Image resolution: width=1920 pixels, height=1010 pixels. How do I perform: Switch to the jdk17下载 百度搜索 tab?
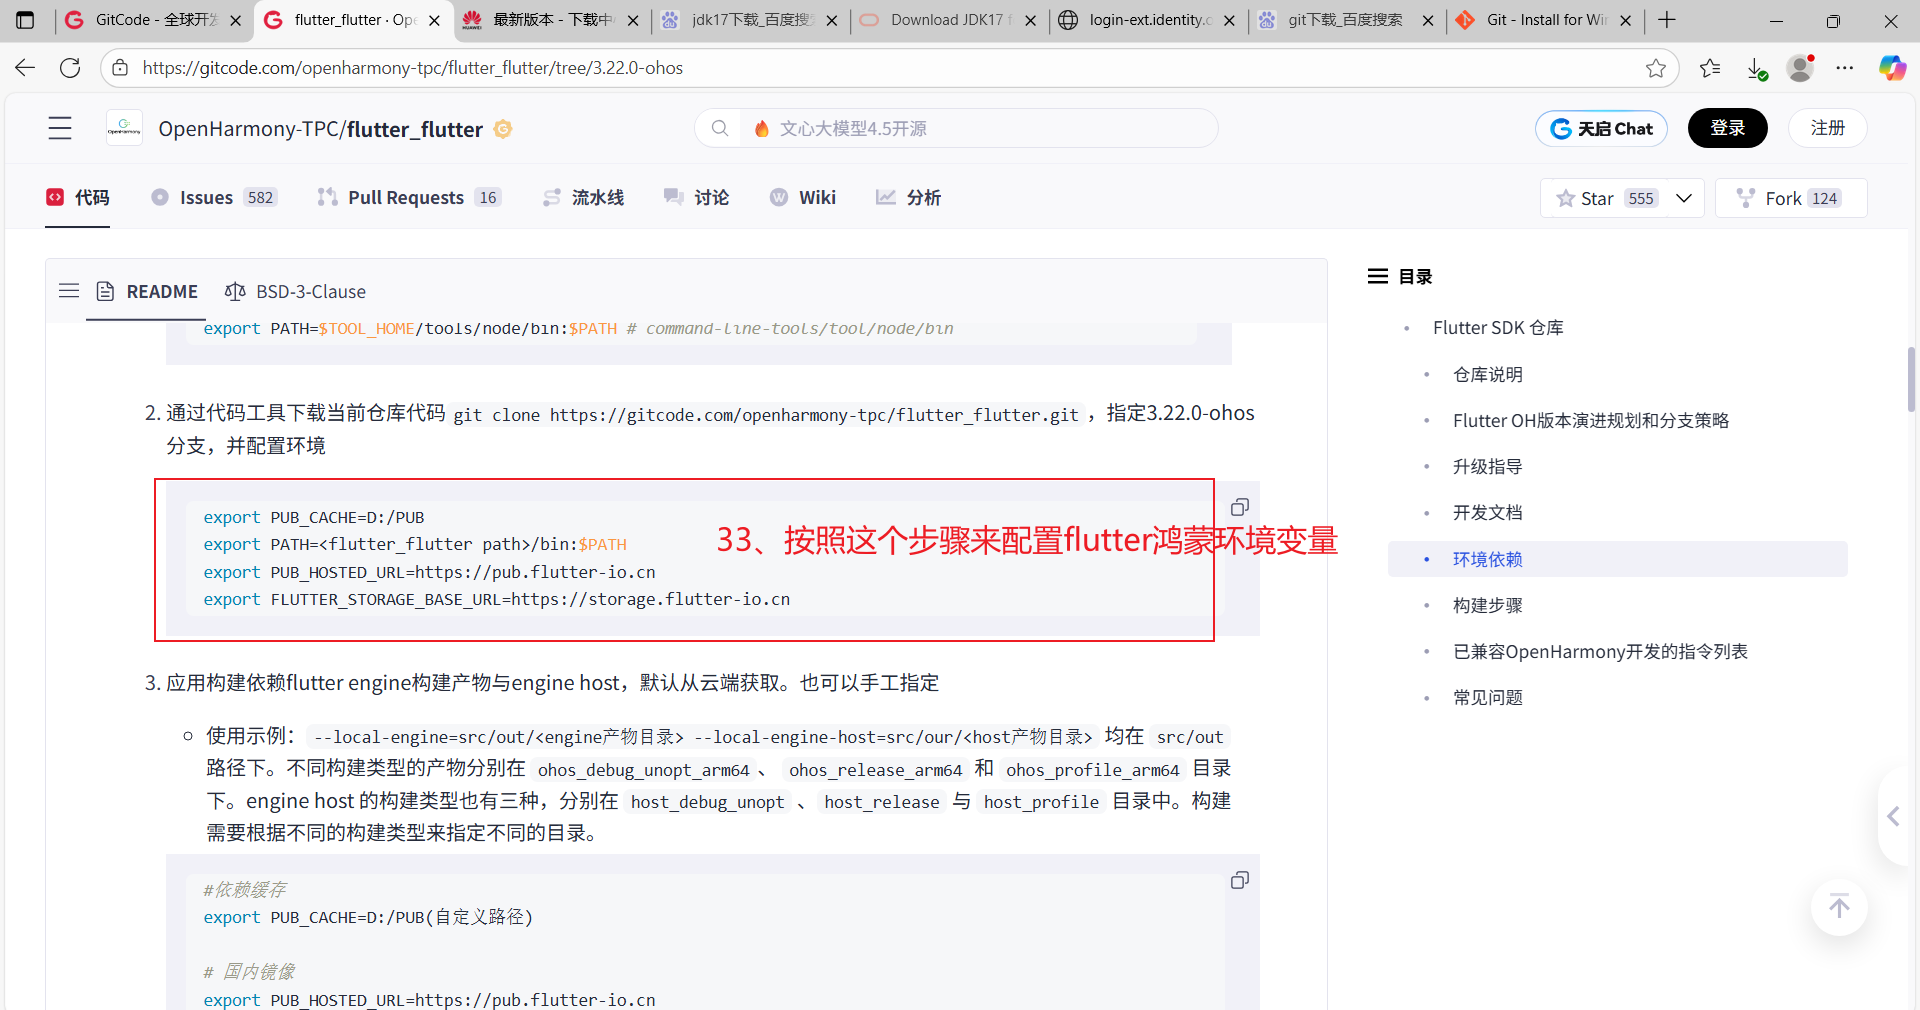[x=750, y=20]
